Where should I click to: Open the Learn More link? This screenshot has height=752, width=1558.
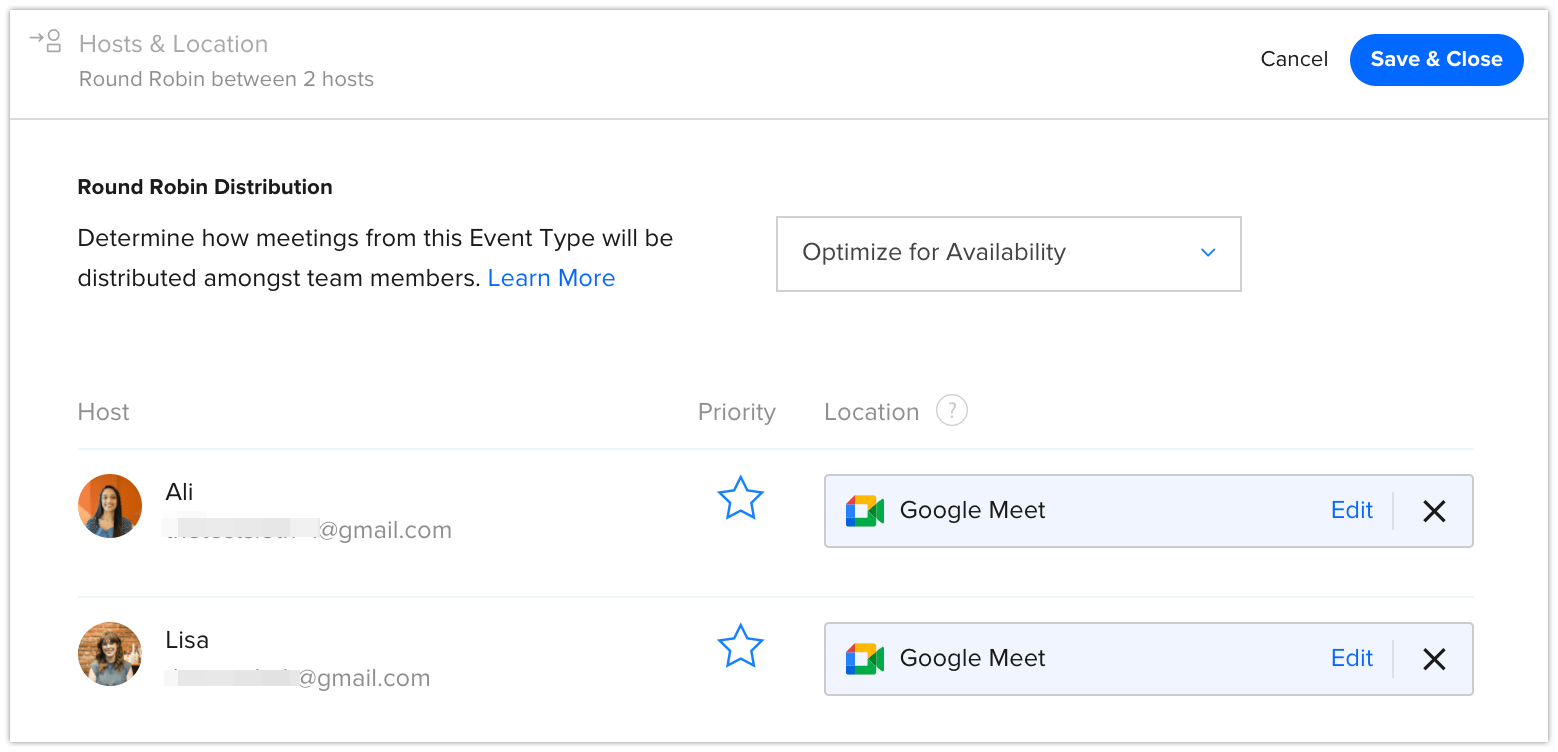(551, 278)
